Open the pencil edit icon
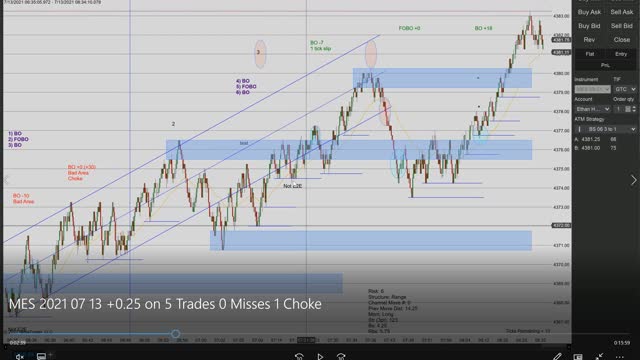Screen dimensions: 640x360 (557, 357)
